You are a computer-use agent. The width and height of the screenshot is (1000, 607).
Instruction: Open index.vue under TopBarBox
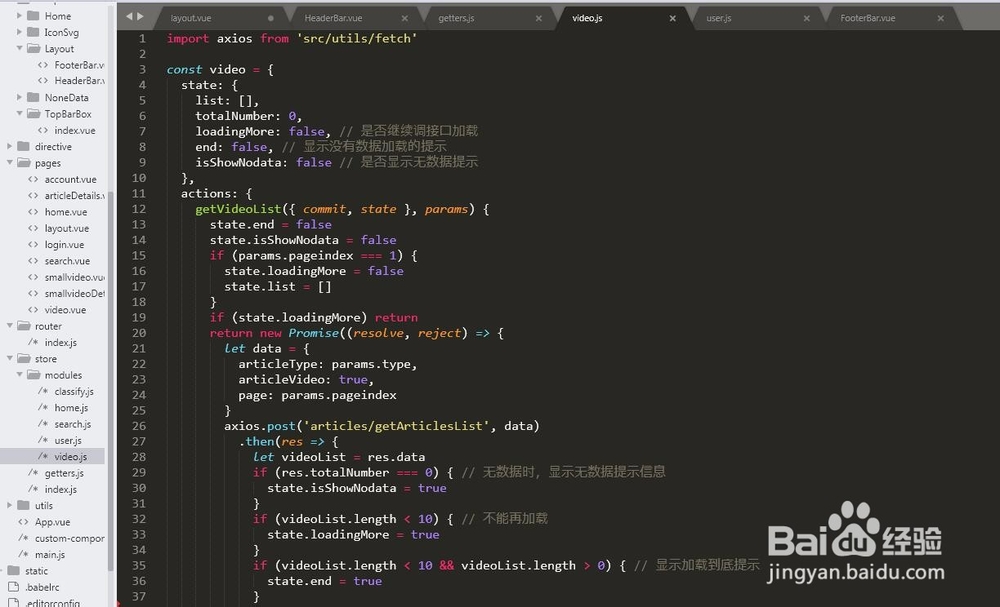75,130
